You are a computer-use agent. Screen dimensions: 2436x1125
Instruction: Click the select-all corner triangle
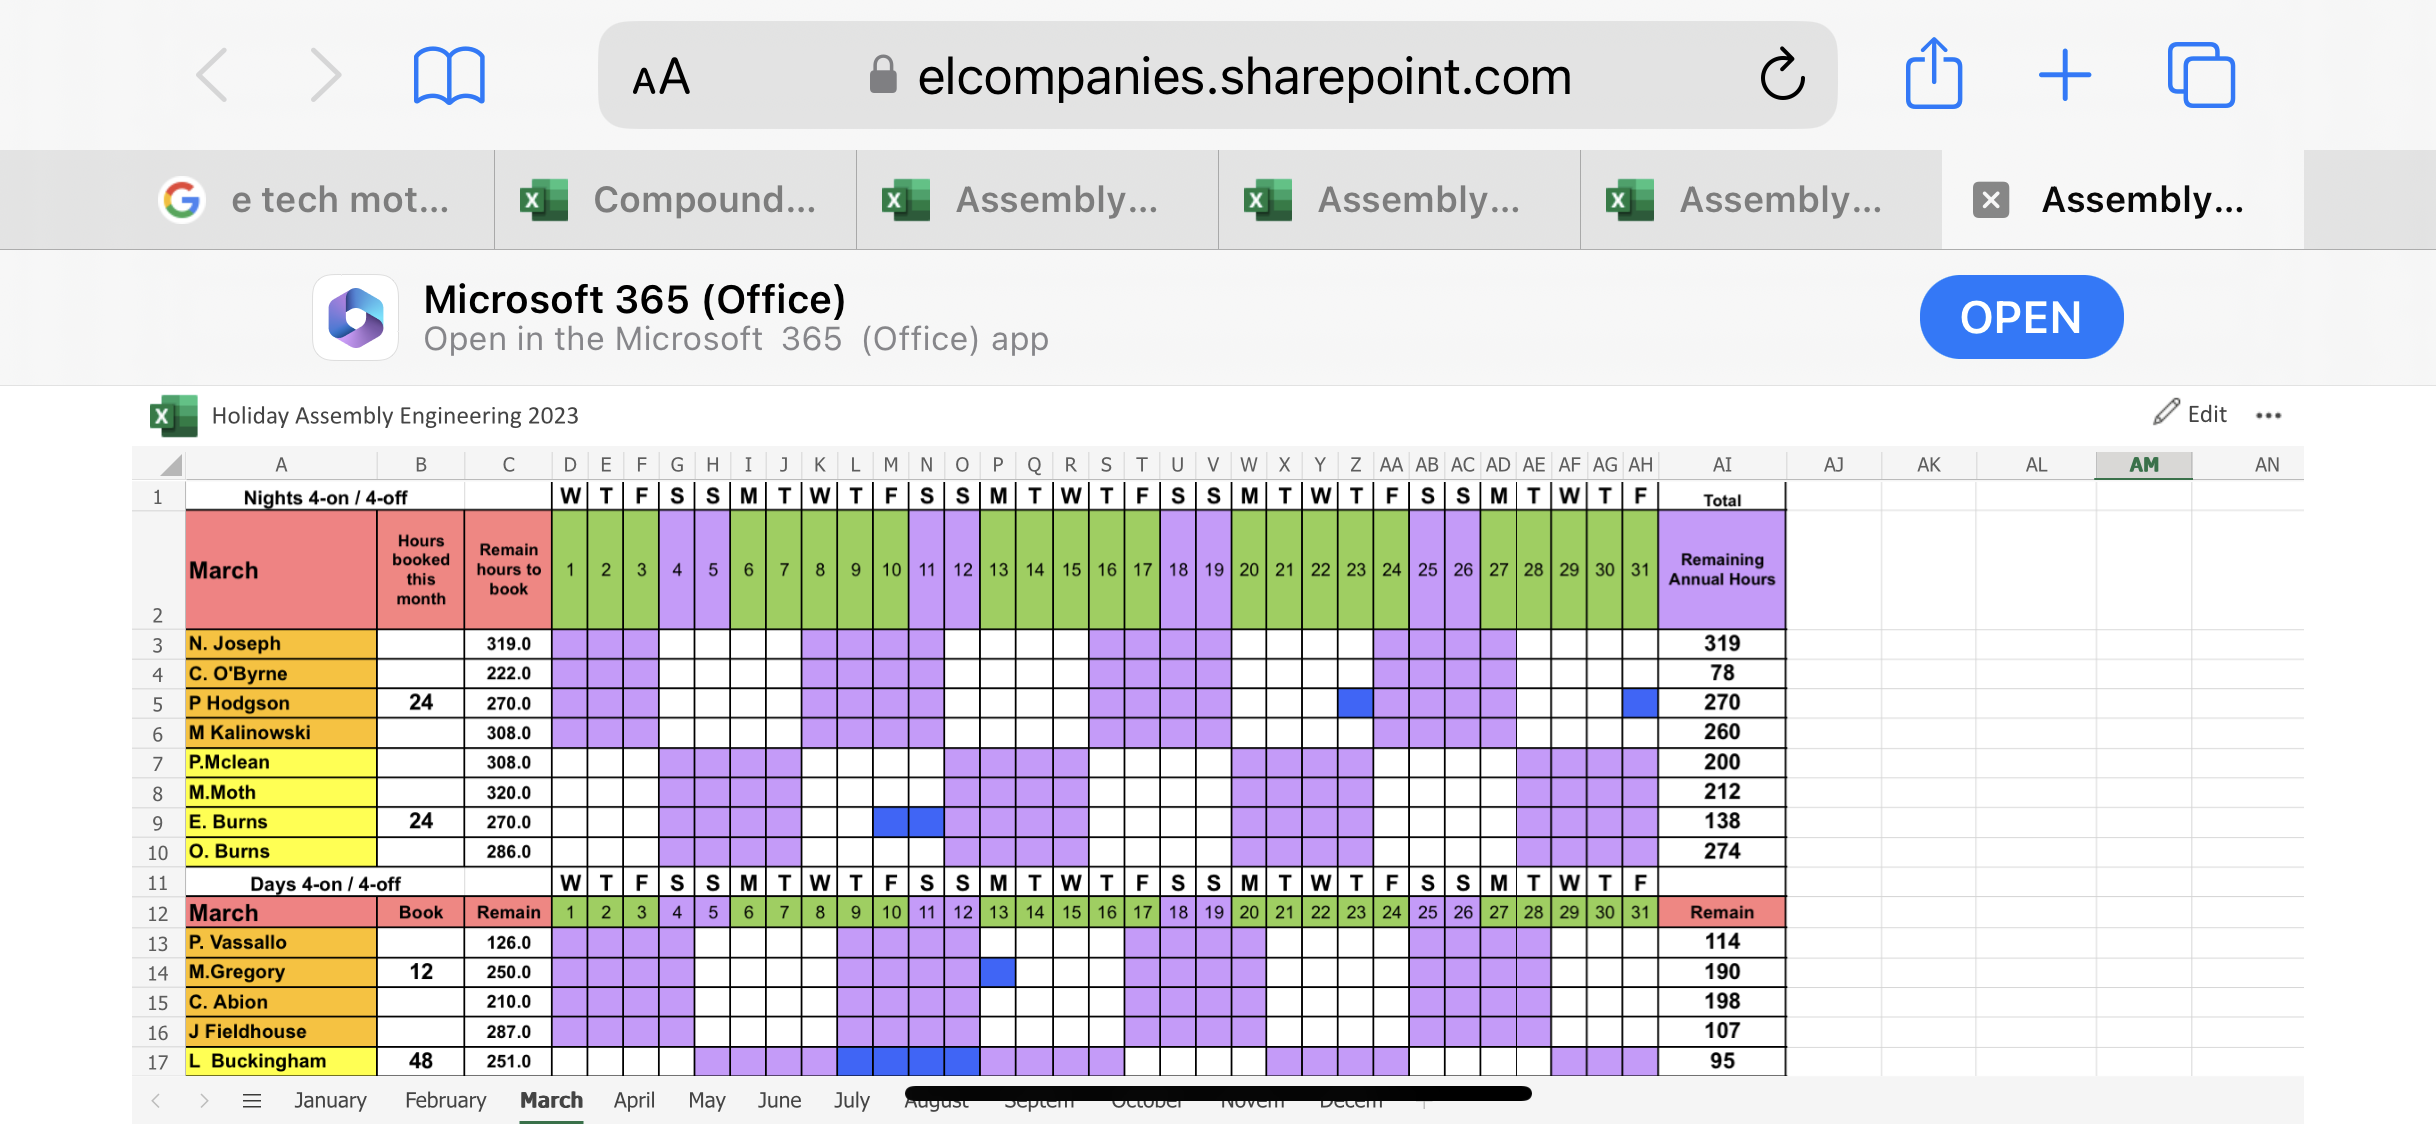point(171,465)
